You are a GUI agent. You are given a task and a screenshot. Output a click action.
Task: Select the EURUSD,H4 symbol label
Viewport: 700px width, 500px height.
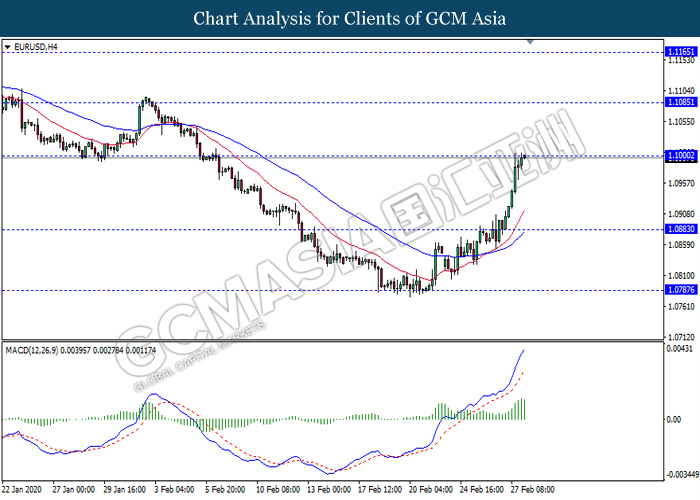(x=33, y=46)
